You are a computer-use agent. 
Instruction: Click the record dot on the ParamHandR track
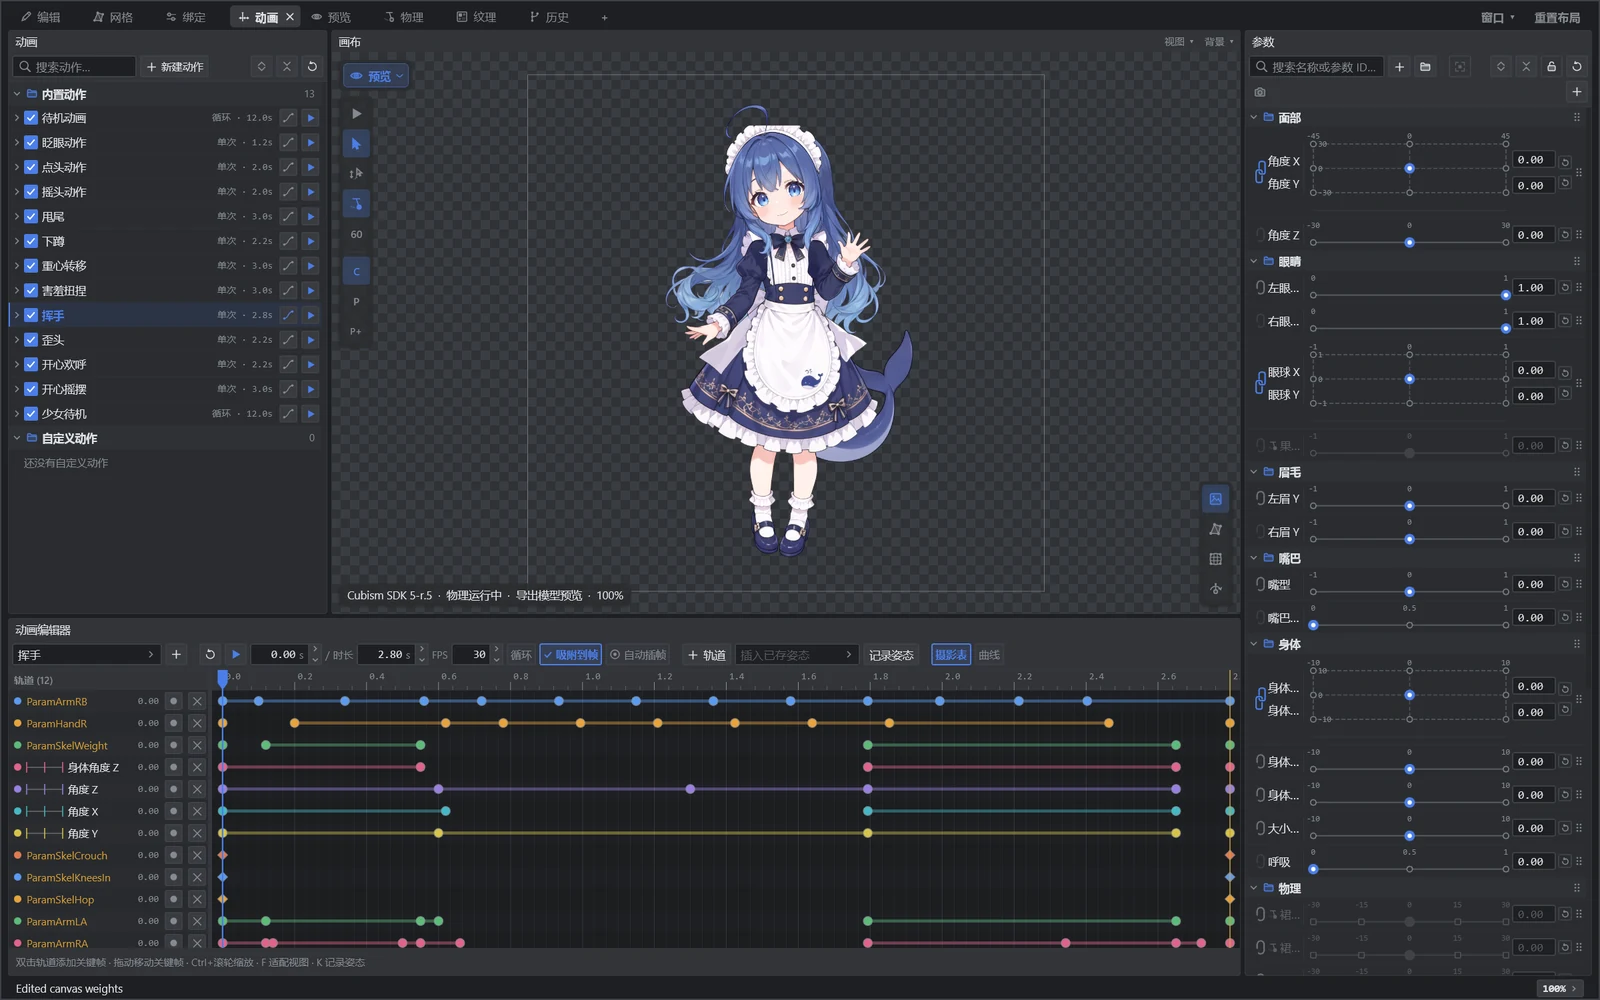click(174, 723)
